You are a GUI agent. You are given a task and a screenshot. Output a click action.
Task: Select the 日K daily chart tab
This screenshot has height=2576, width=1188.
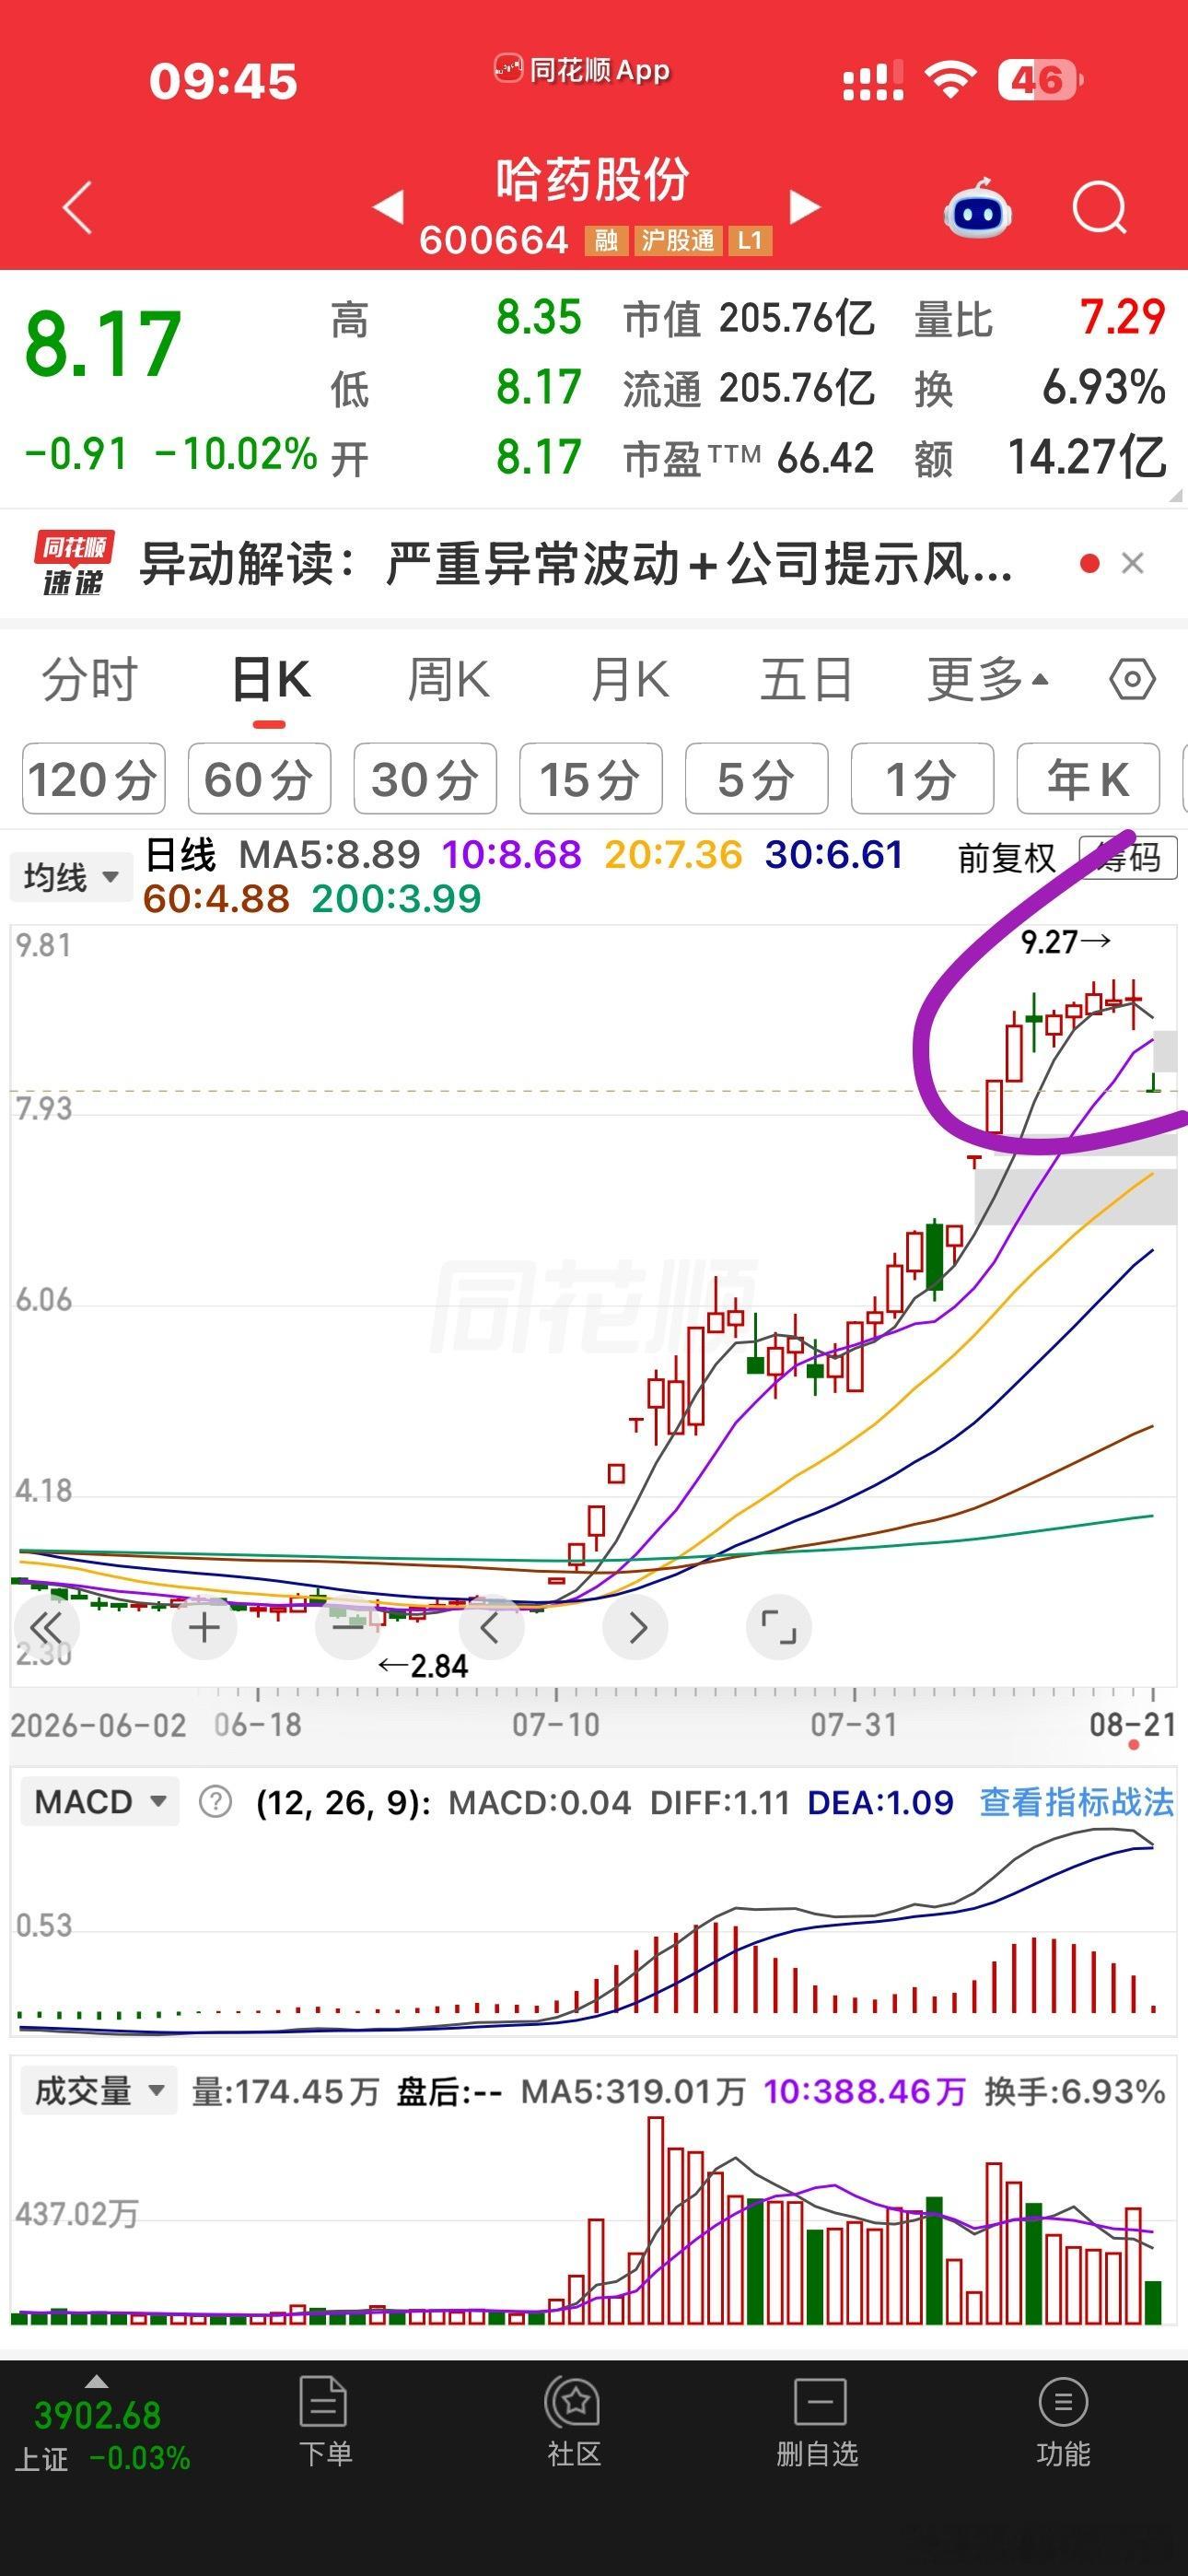[x=270, y=680]
